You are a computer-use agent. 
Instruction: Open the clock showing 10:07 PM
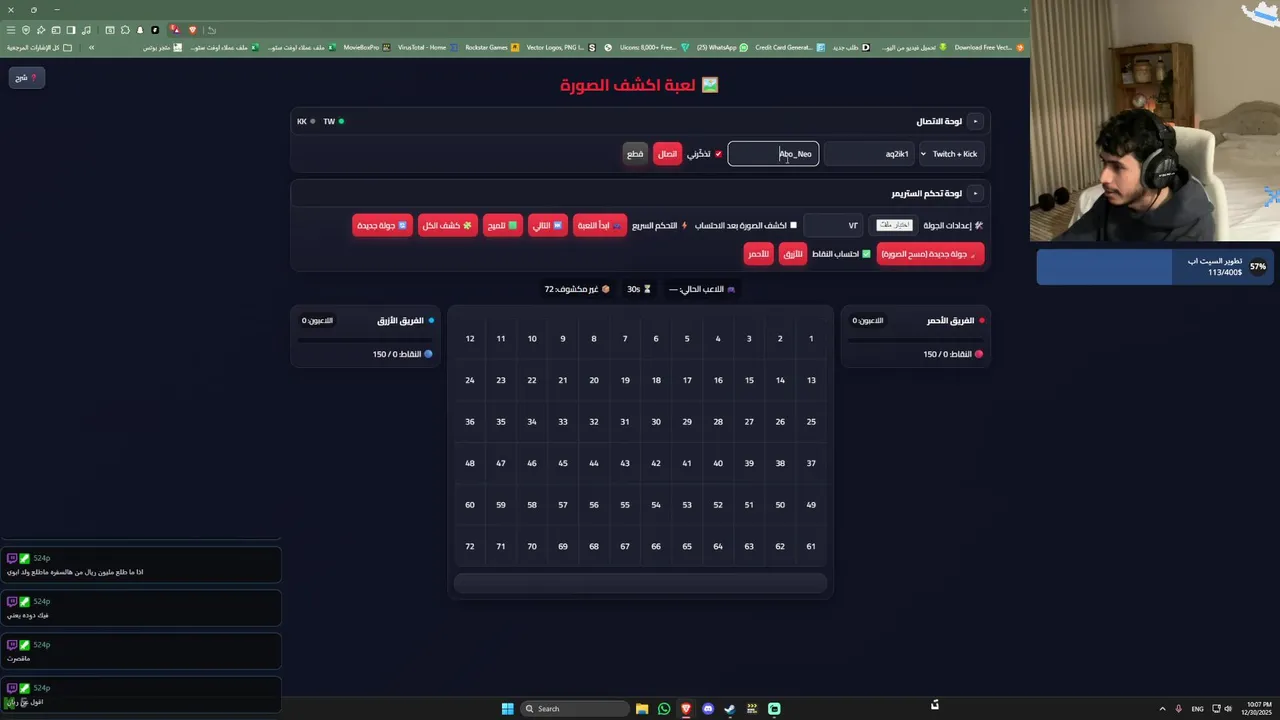pyautogui.click(x=1257, y=709)
